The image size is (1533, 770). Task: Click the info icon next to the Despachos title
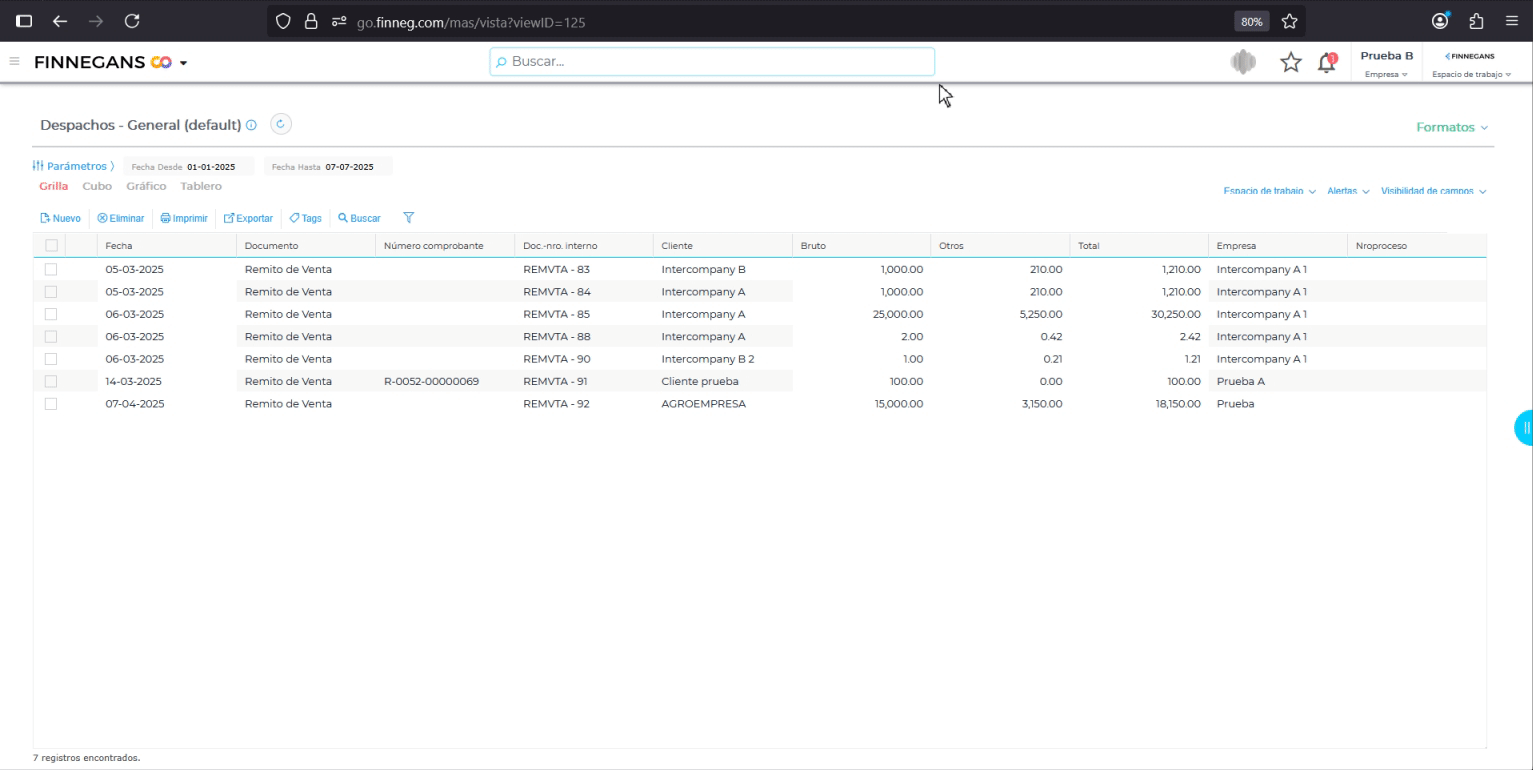point(251,126)
